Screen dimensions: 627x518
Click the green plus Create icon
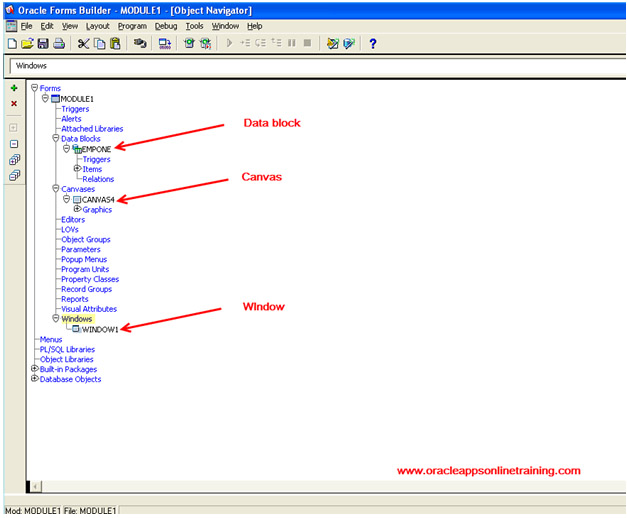click(14, 88)
